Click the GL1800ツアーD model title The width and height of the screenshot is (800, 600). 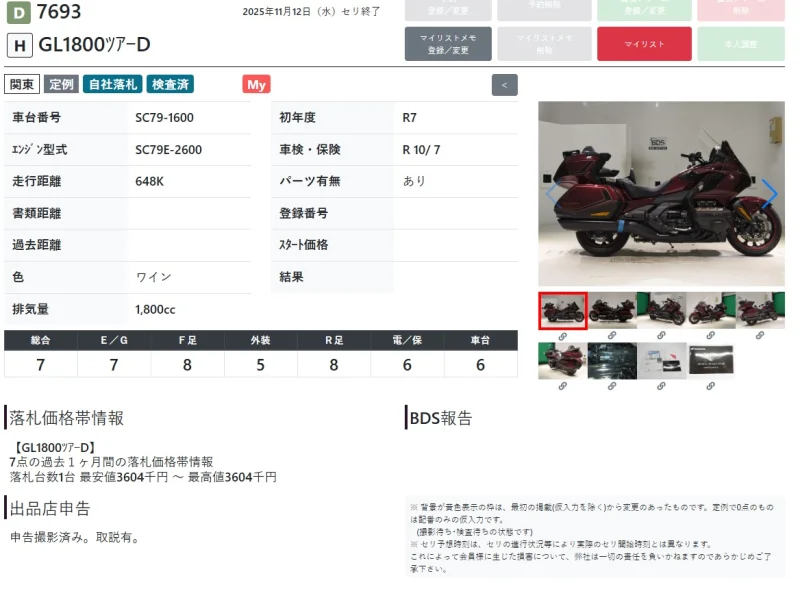(94, 45)
